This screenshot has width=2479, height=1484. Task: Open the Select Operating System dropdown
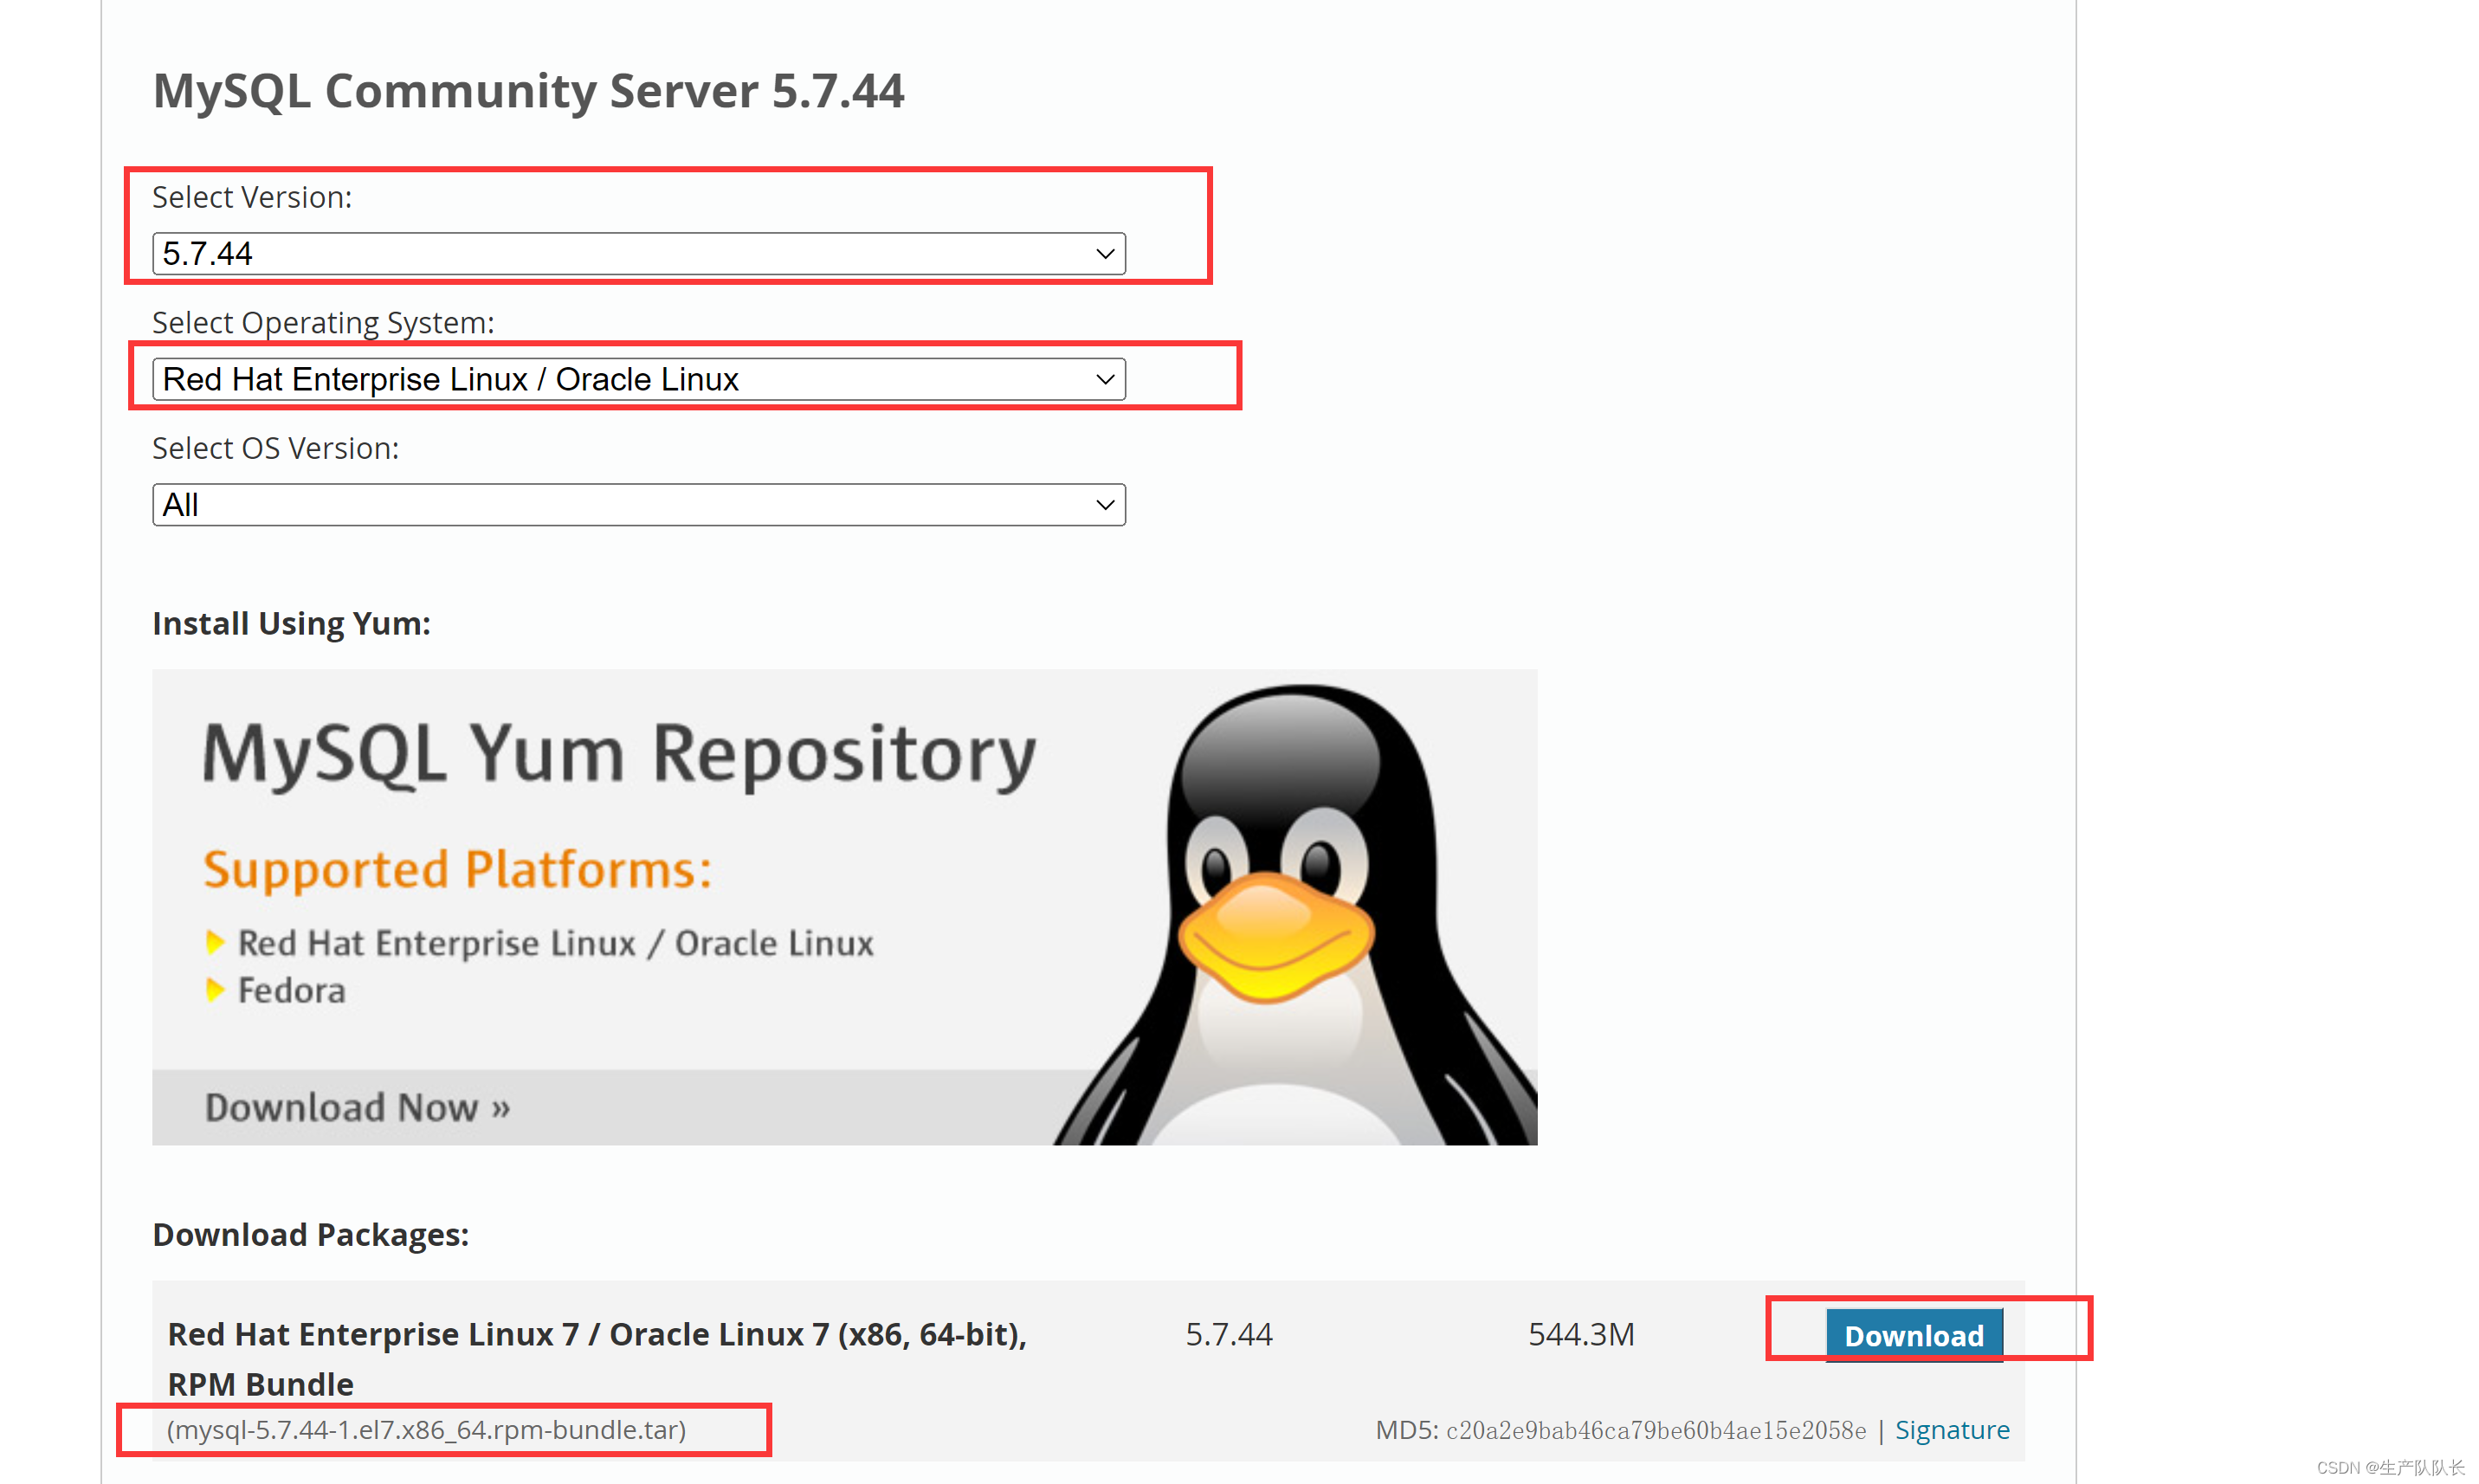click(x=638, y=379)
